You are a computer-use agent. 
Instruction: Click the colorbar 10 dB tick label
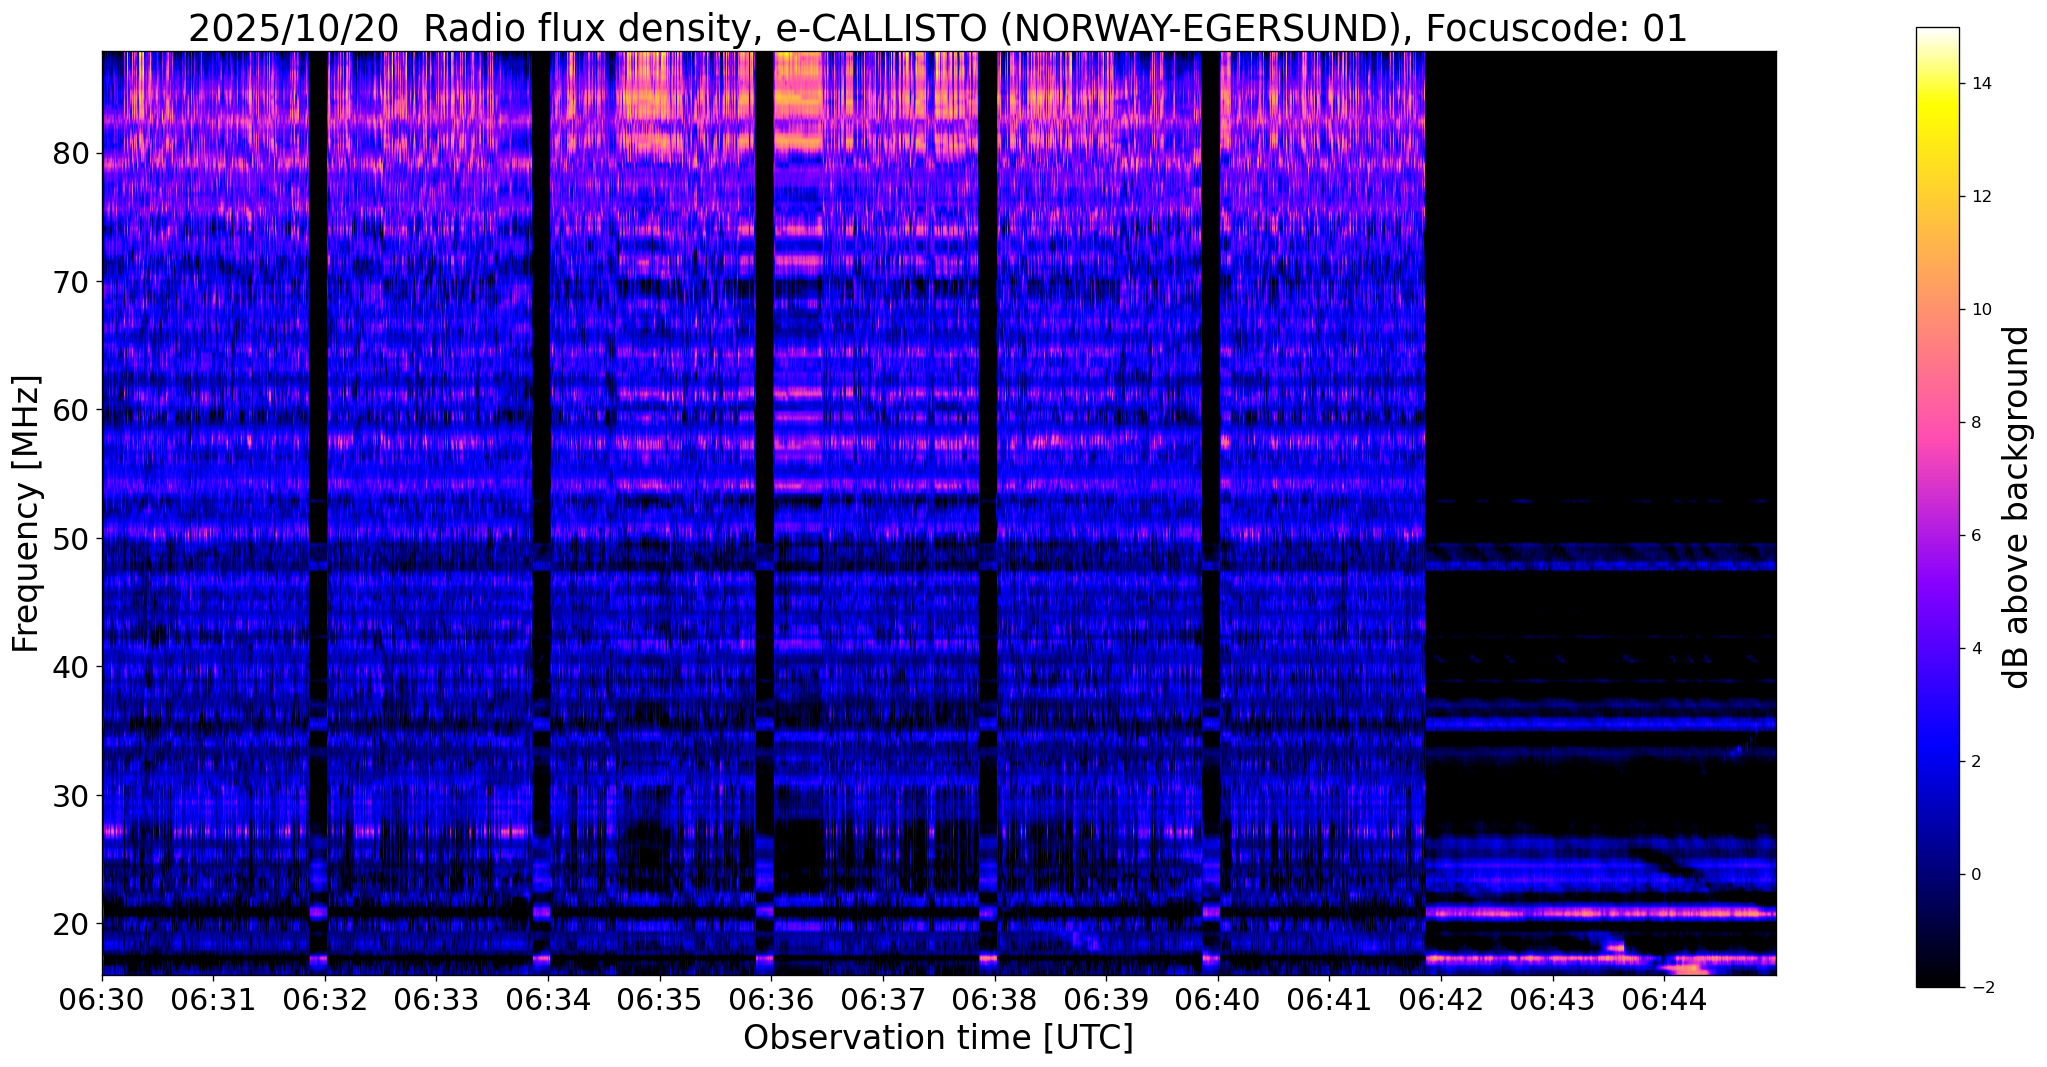[1980, 310]
